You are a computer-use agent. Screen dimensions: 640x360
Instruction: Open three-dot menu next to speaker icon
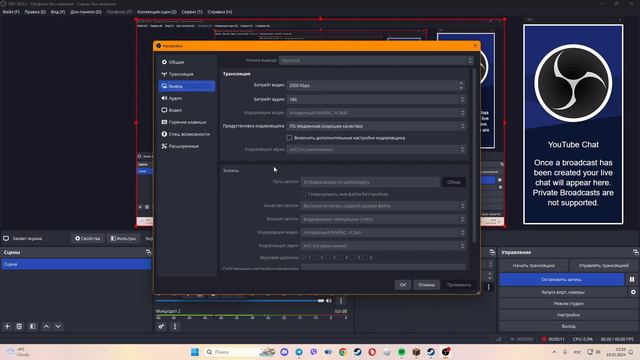click(x=341, y=301)
